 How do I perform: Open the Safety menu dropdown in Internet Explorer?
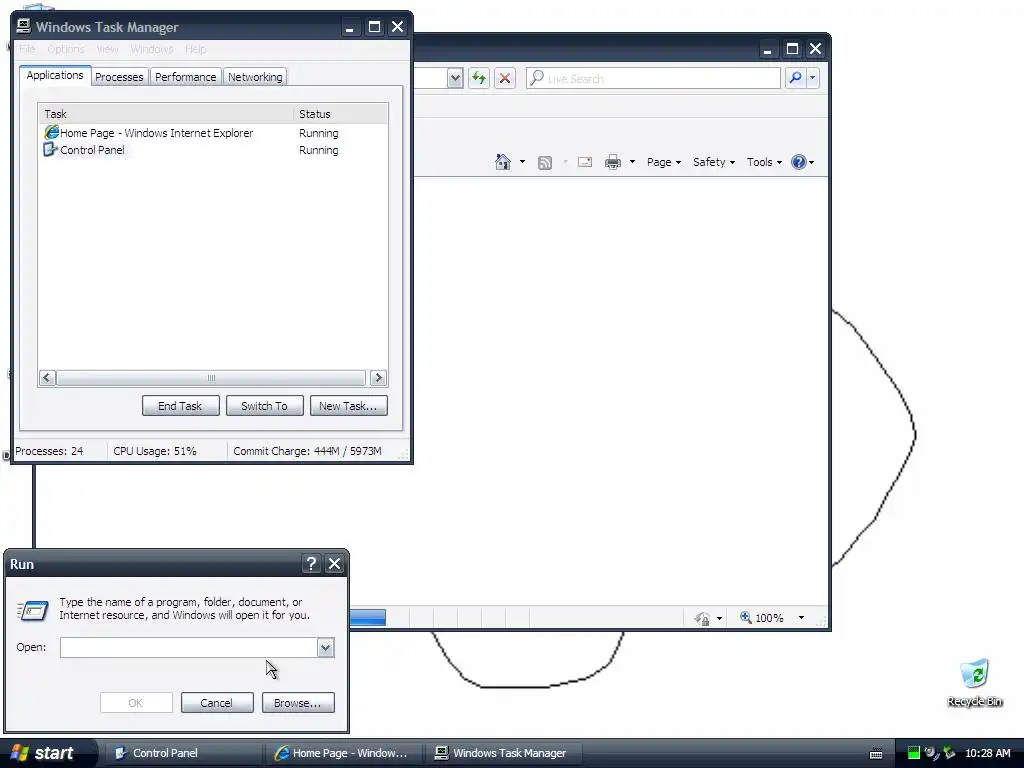(714, 162)
